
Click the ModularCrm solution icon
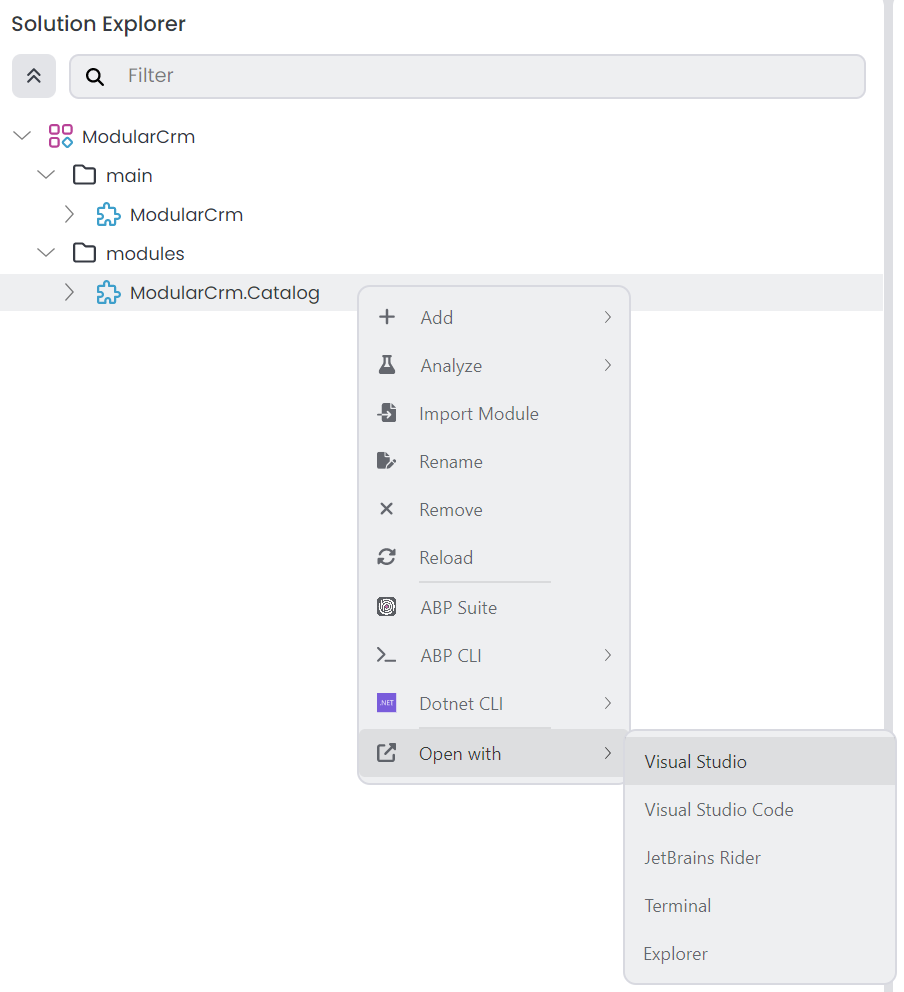(61, 137)
